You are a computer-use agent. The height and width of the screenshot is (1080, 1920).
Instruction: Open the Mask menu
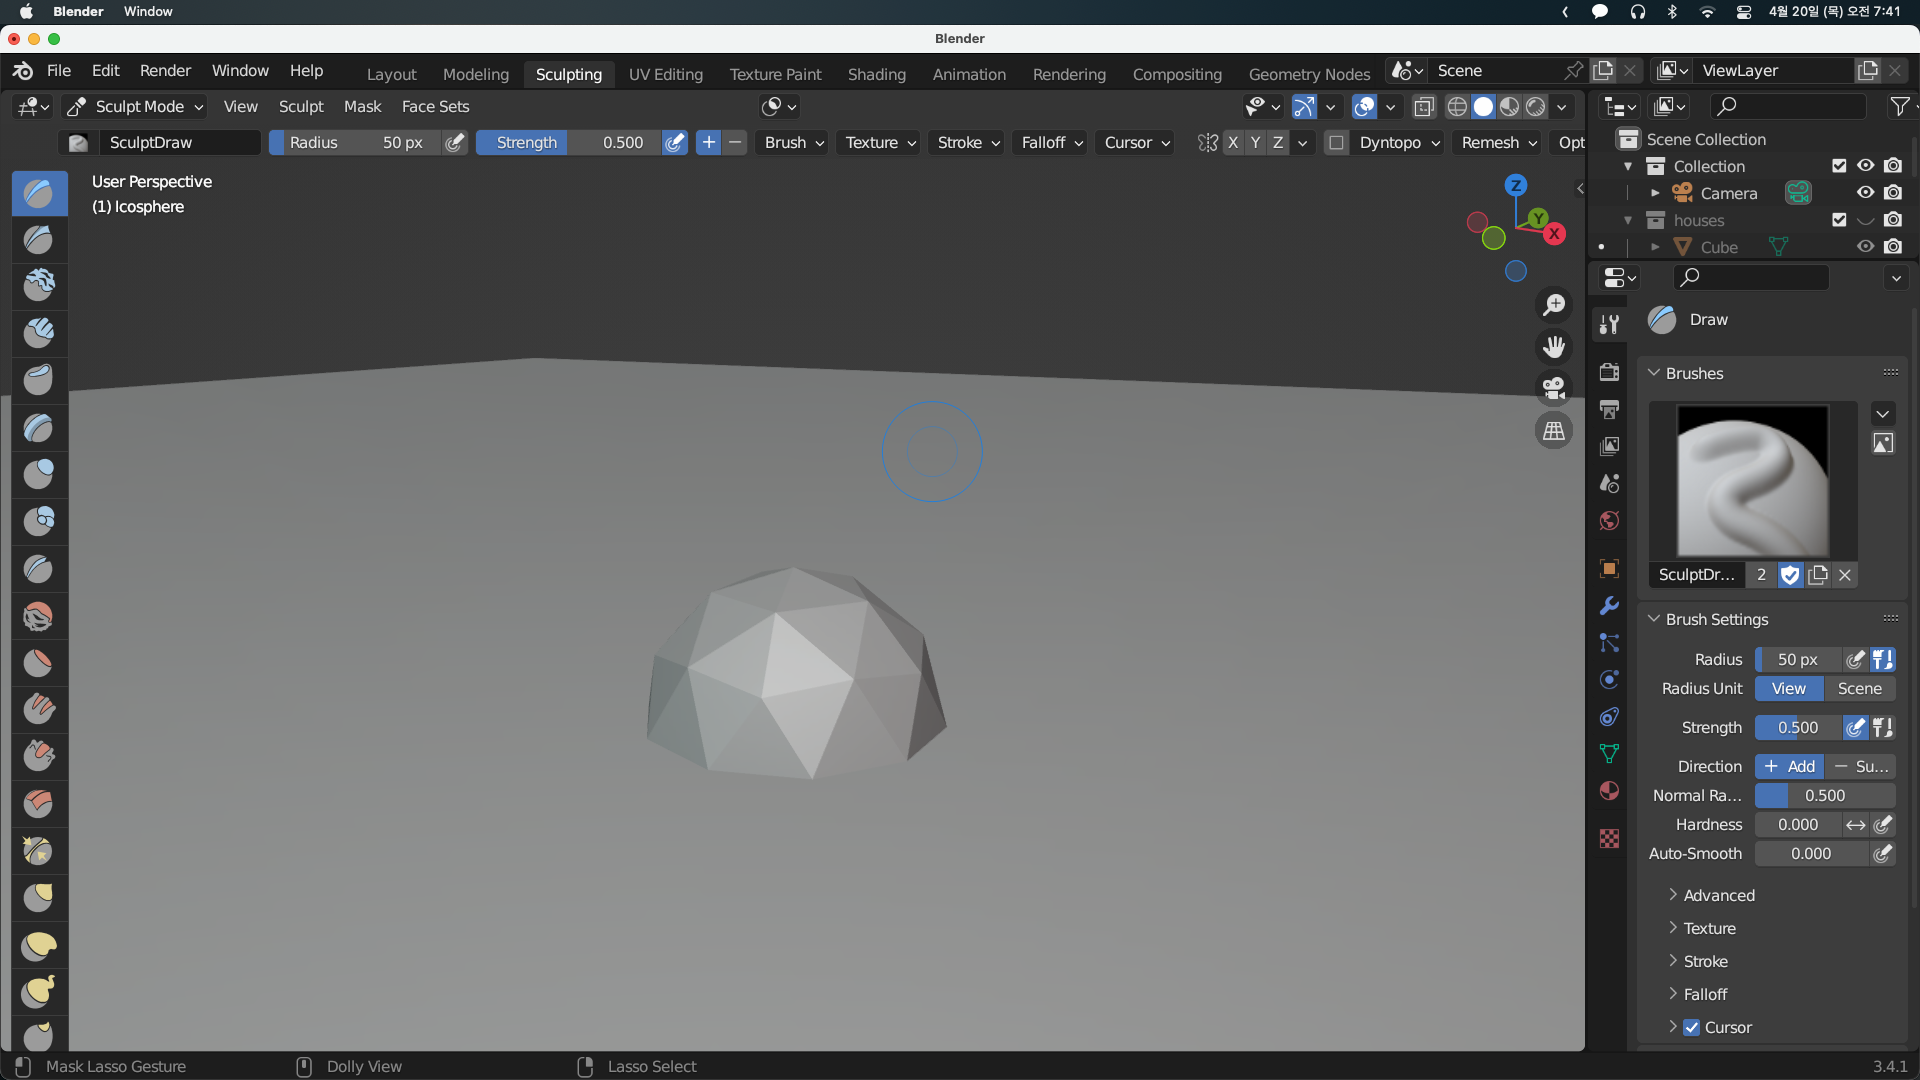click(x=362, y=106)
